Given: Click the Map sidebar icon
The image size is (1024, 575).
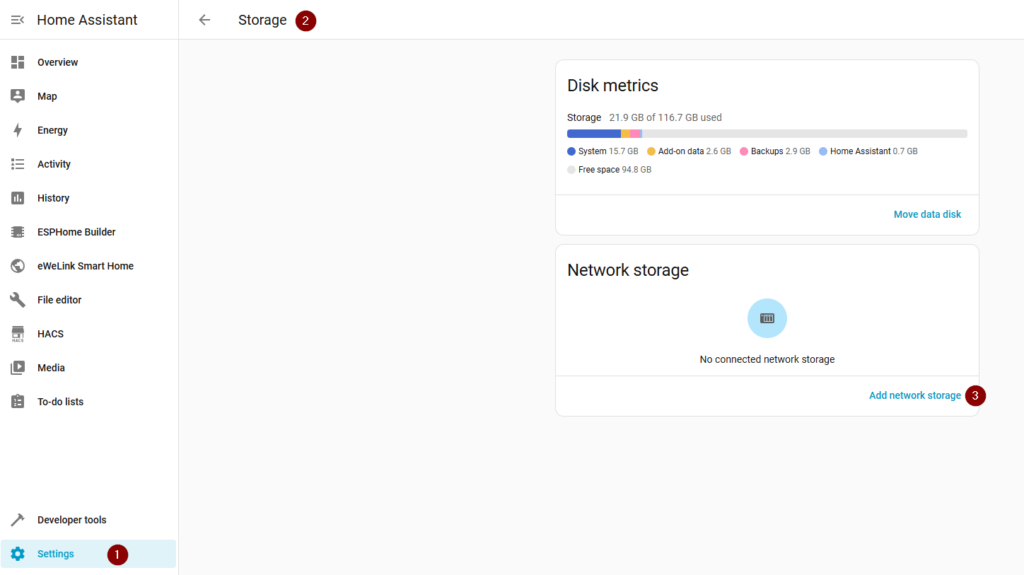Looking at the screenshot, I should pos(17,96).
